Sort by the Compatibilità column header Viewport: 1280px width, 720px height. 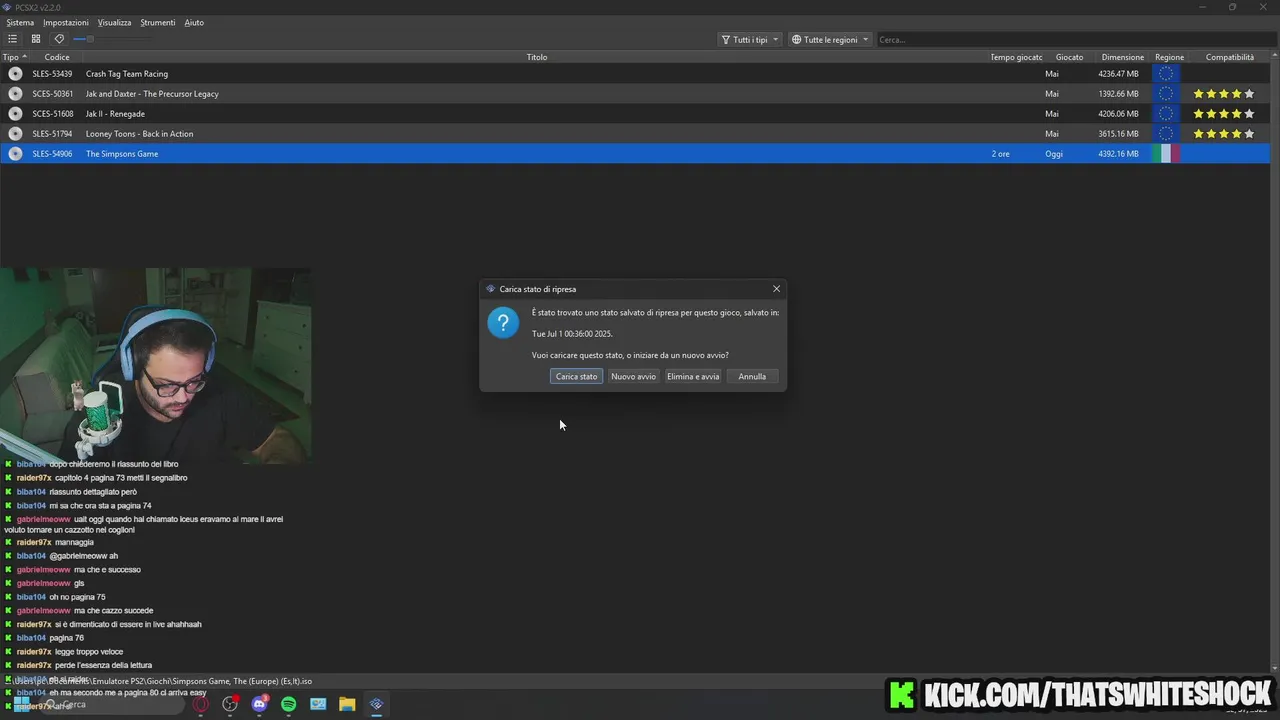point(1229,57)
